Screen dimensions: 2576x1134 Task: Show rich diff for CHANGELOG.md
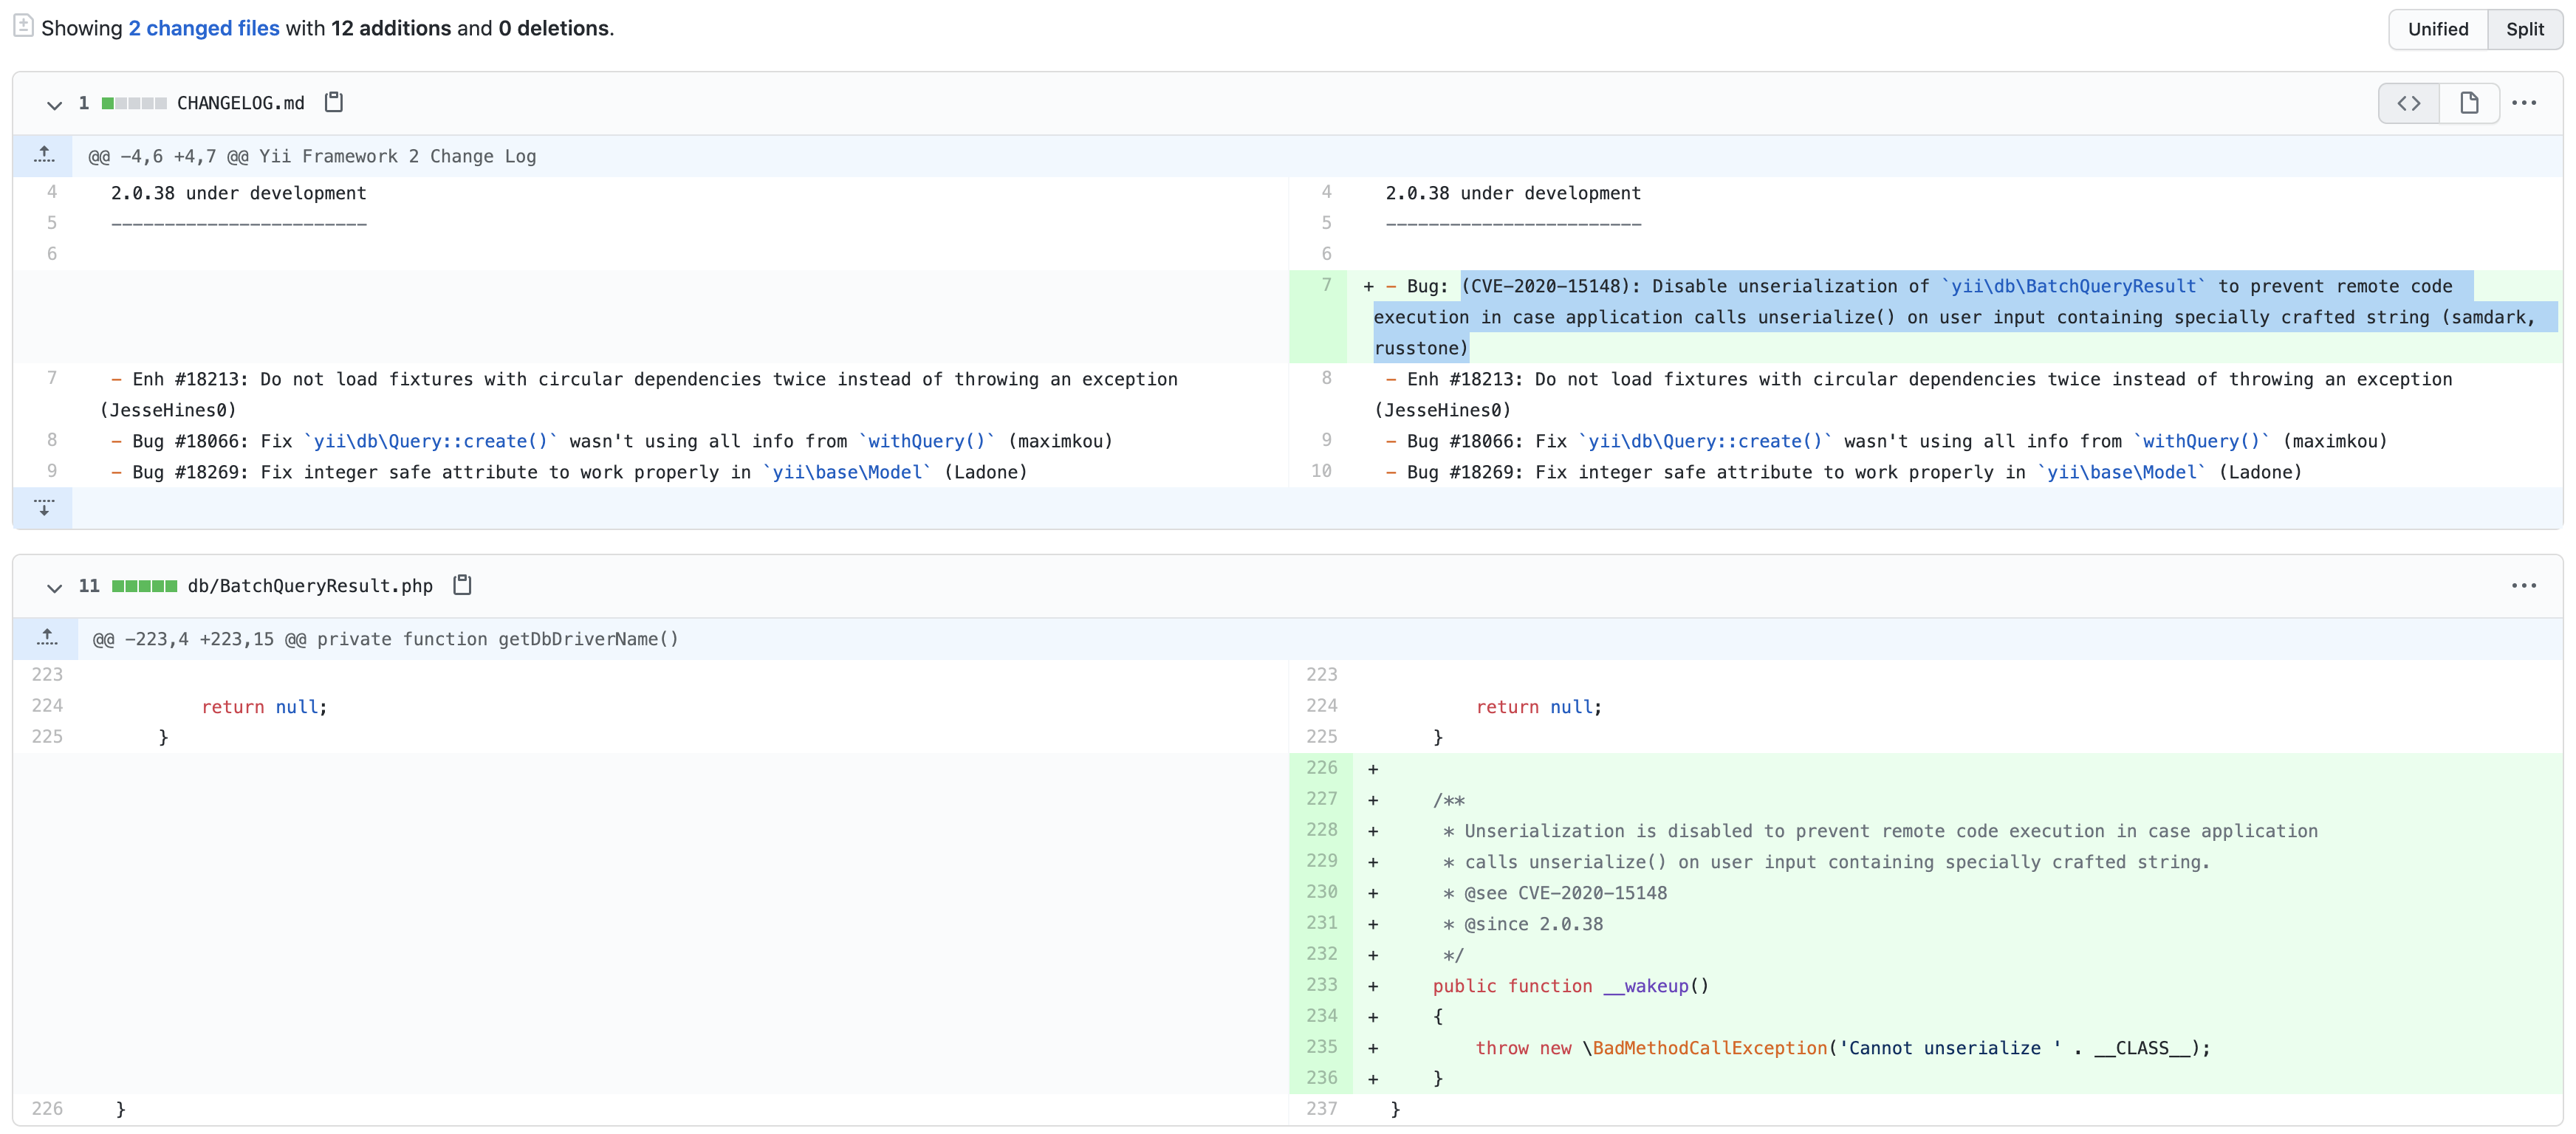pos(2469,103)
